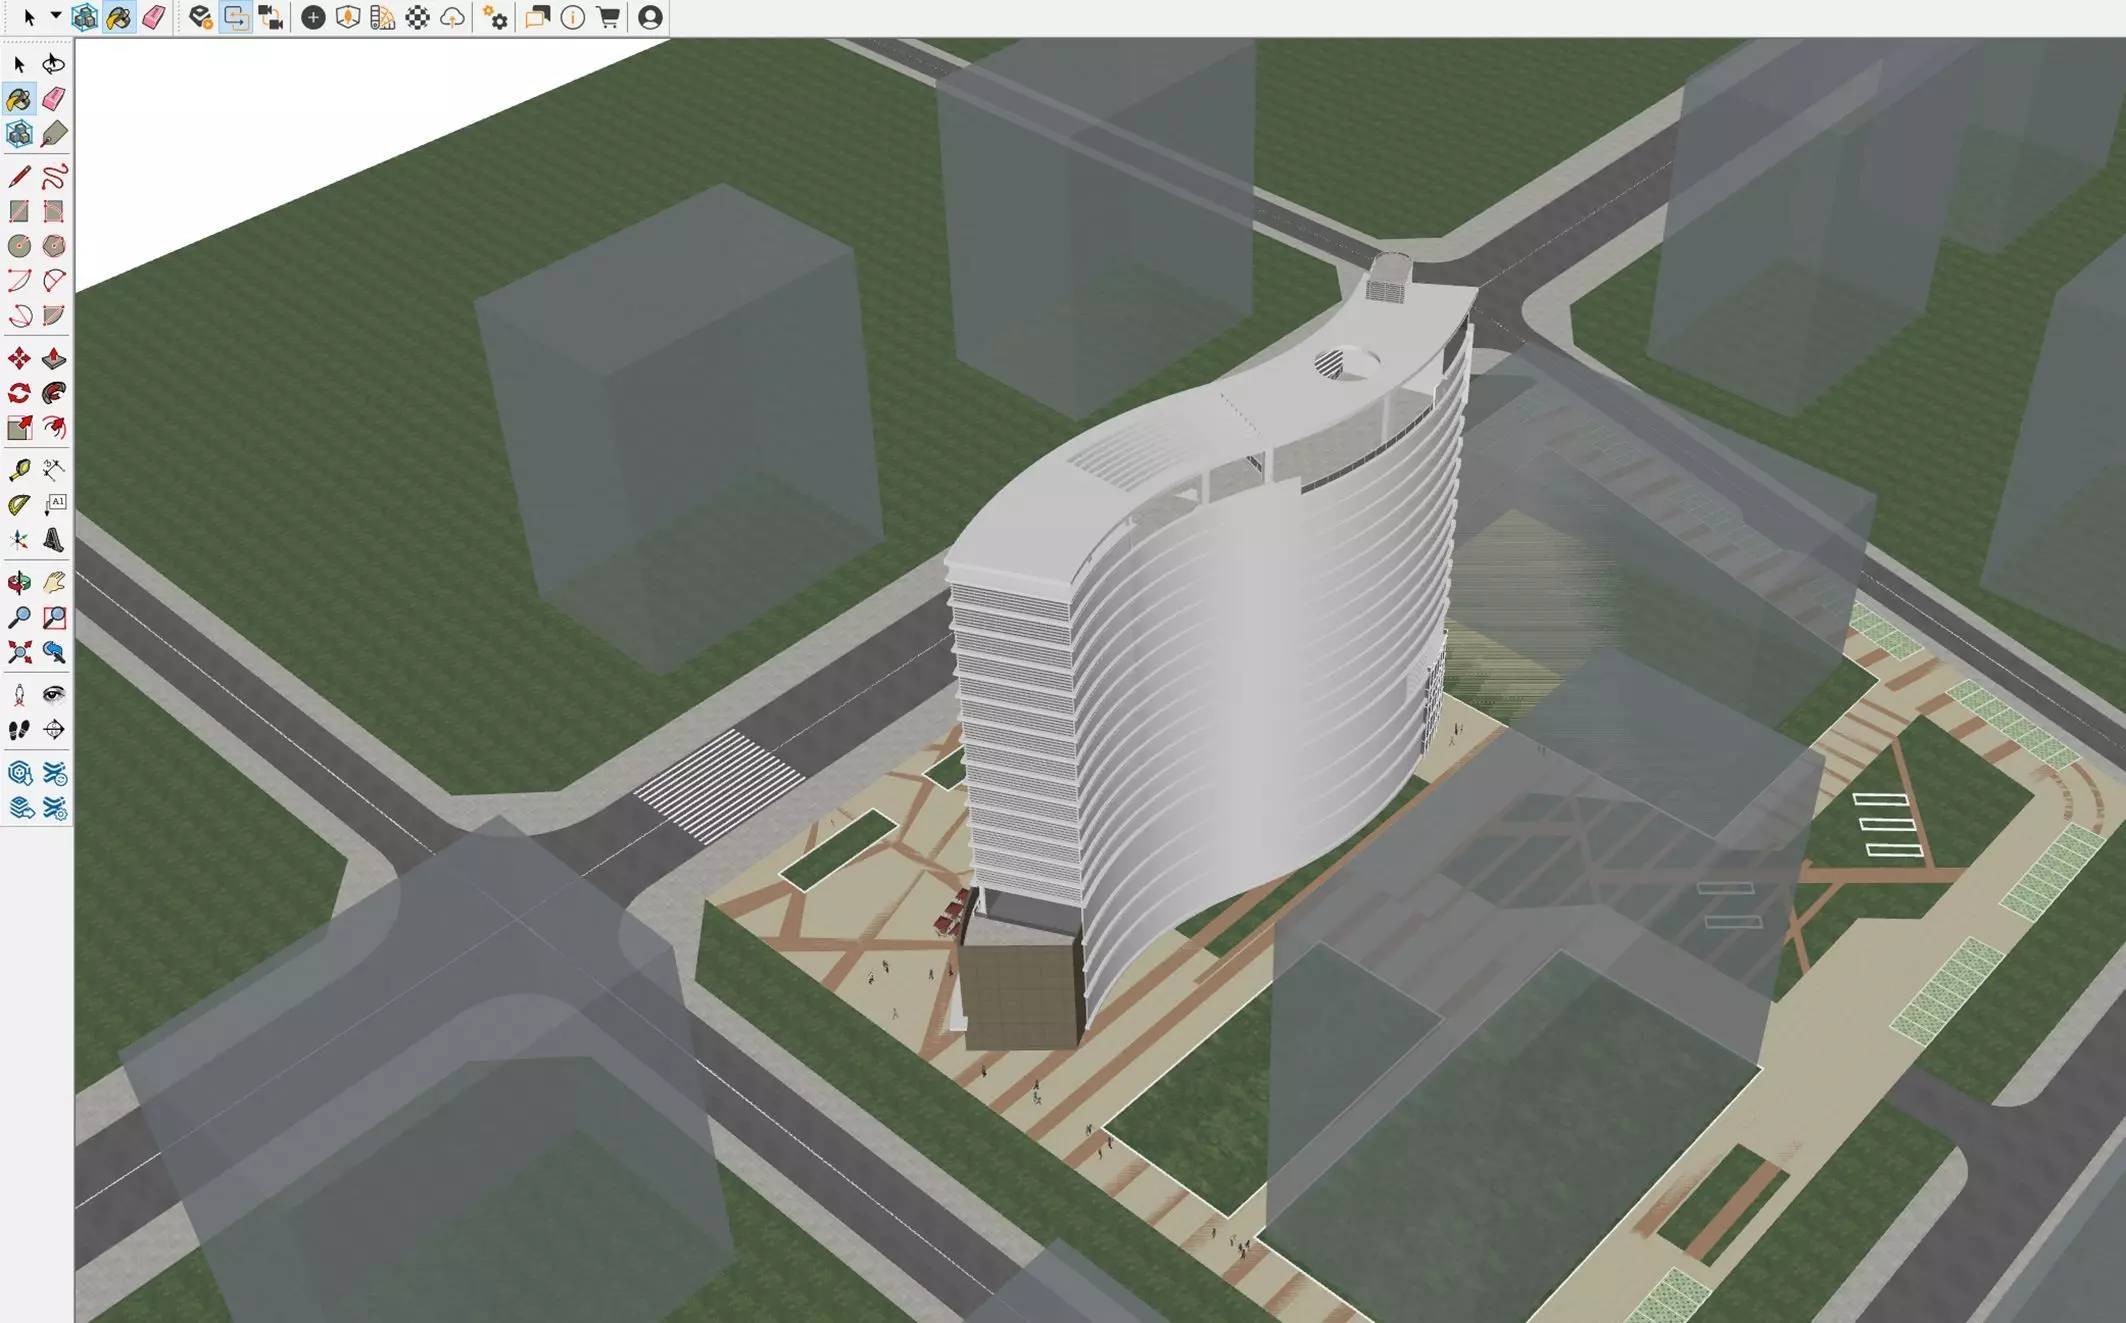2126x1323 pixels.
Task: Select the Zoom magnifier tool
Action: point(19,618)
